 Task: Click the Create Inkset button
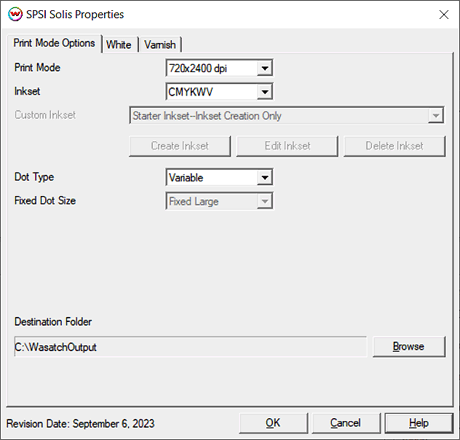pyautogui.click(x=180, y=146)
